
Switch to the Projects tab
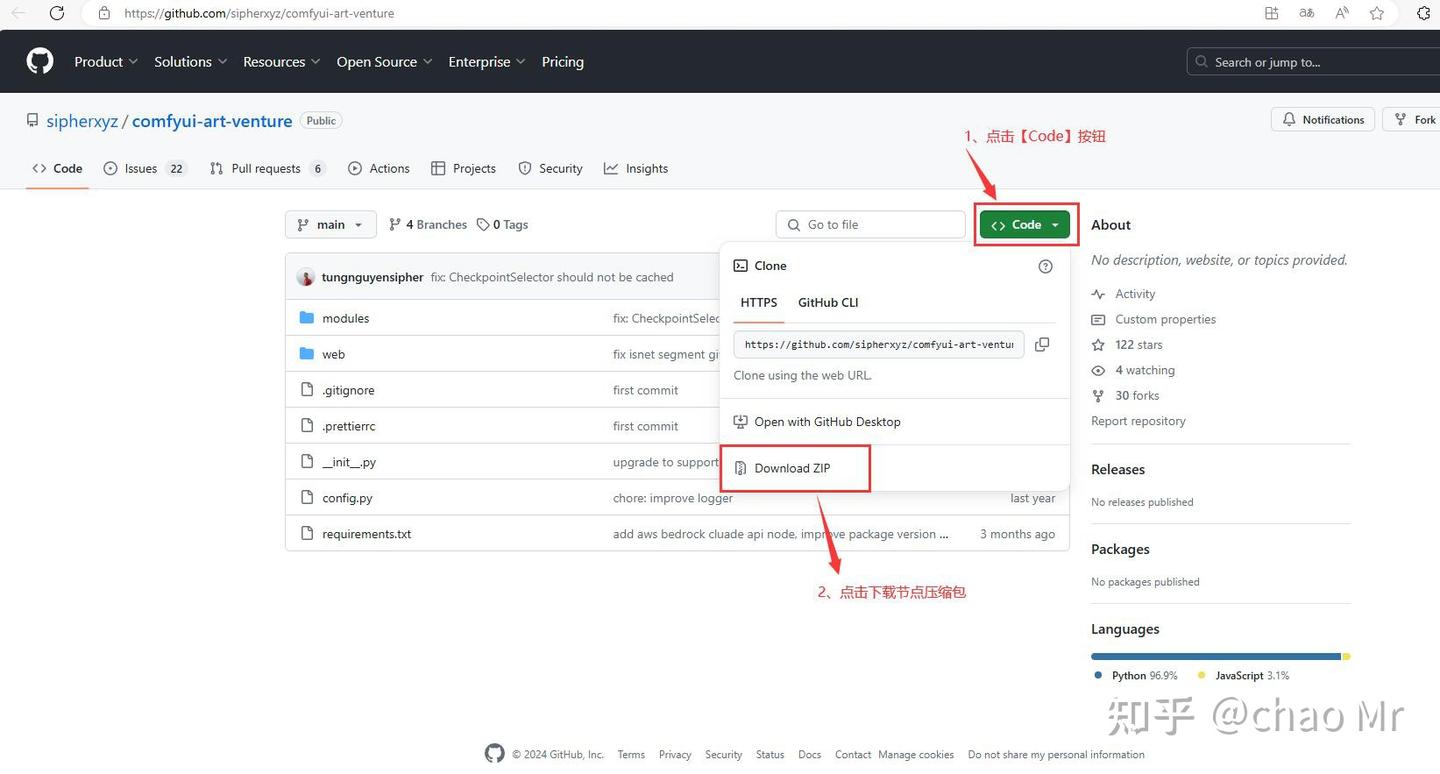point(464,169)
